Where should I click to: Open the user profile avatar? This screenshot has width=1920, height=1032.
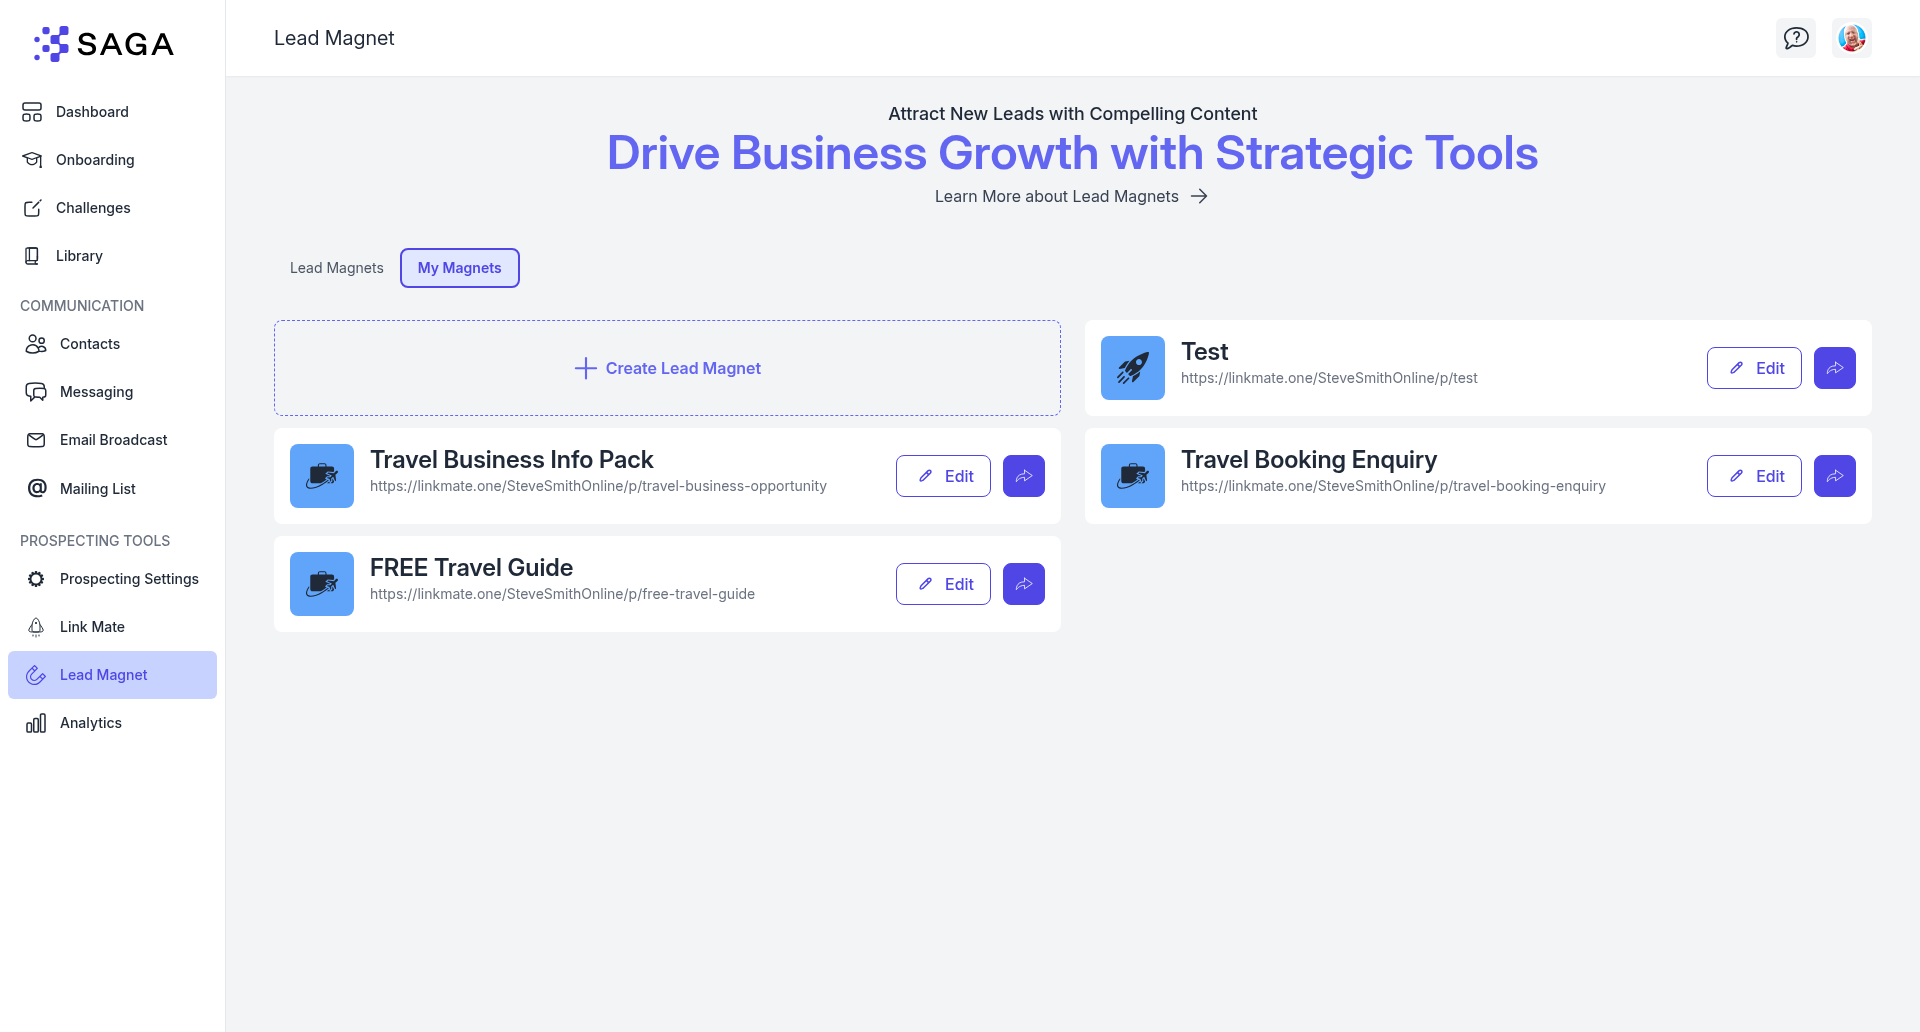[1851, 38]
